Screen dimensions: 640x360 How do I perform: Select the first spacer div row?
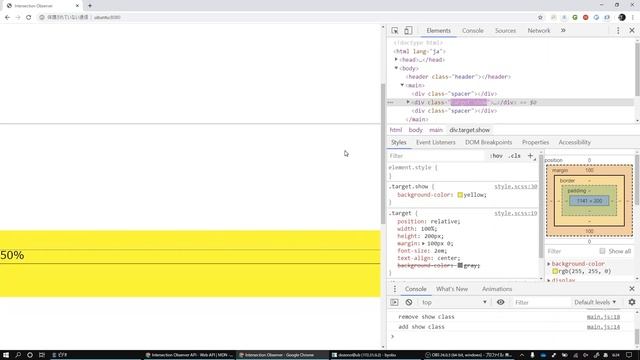click(x=454, y=94)
